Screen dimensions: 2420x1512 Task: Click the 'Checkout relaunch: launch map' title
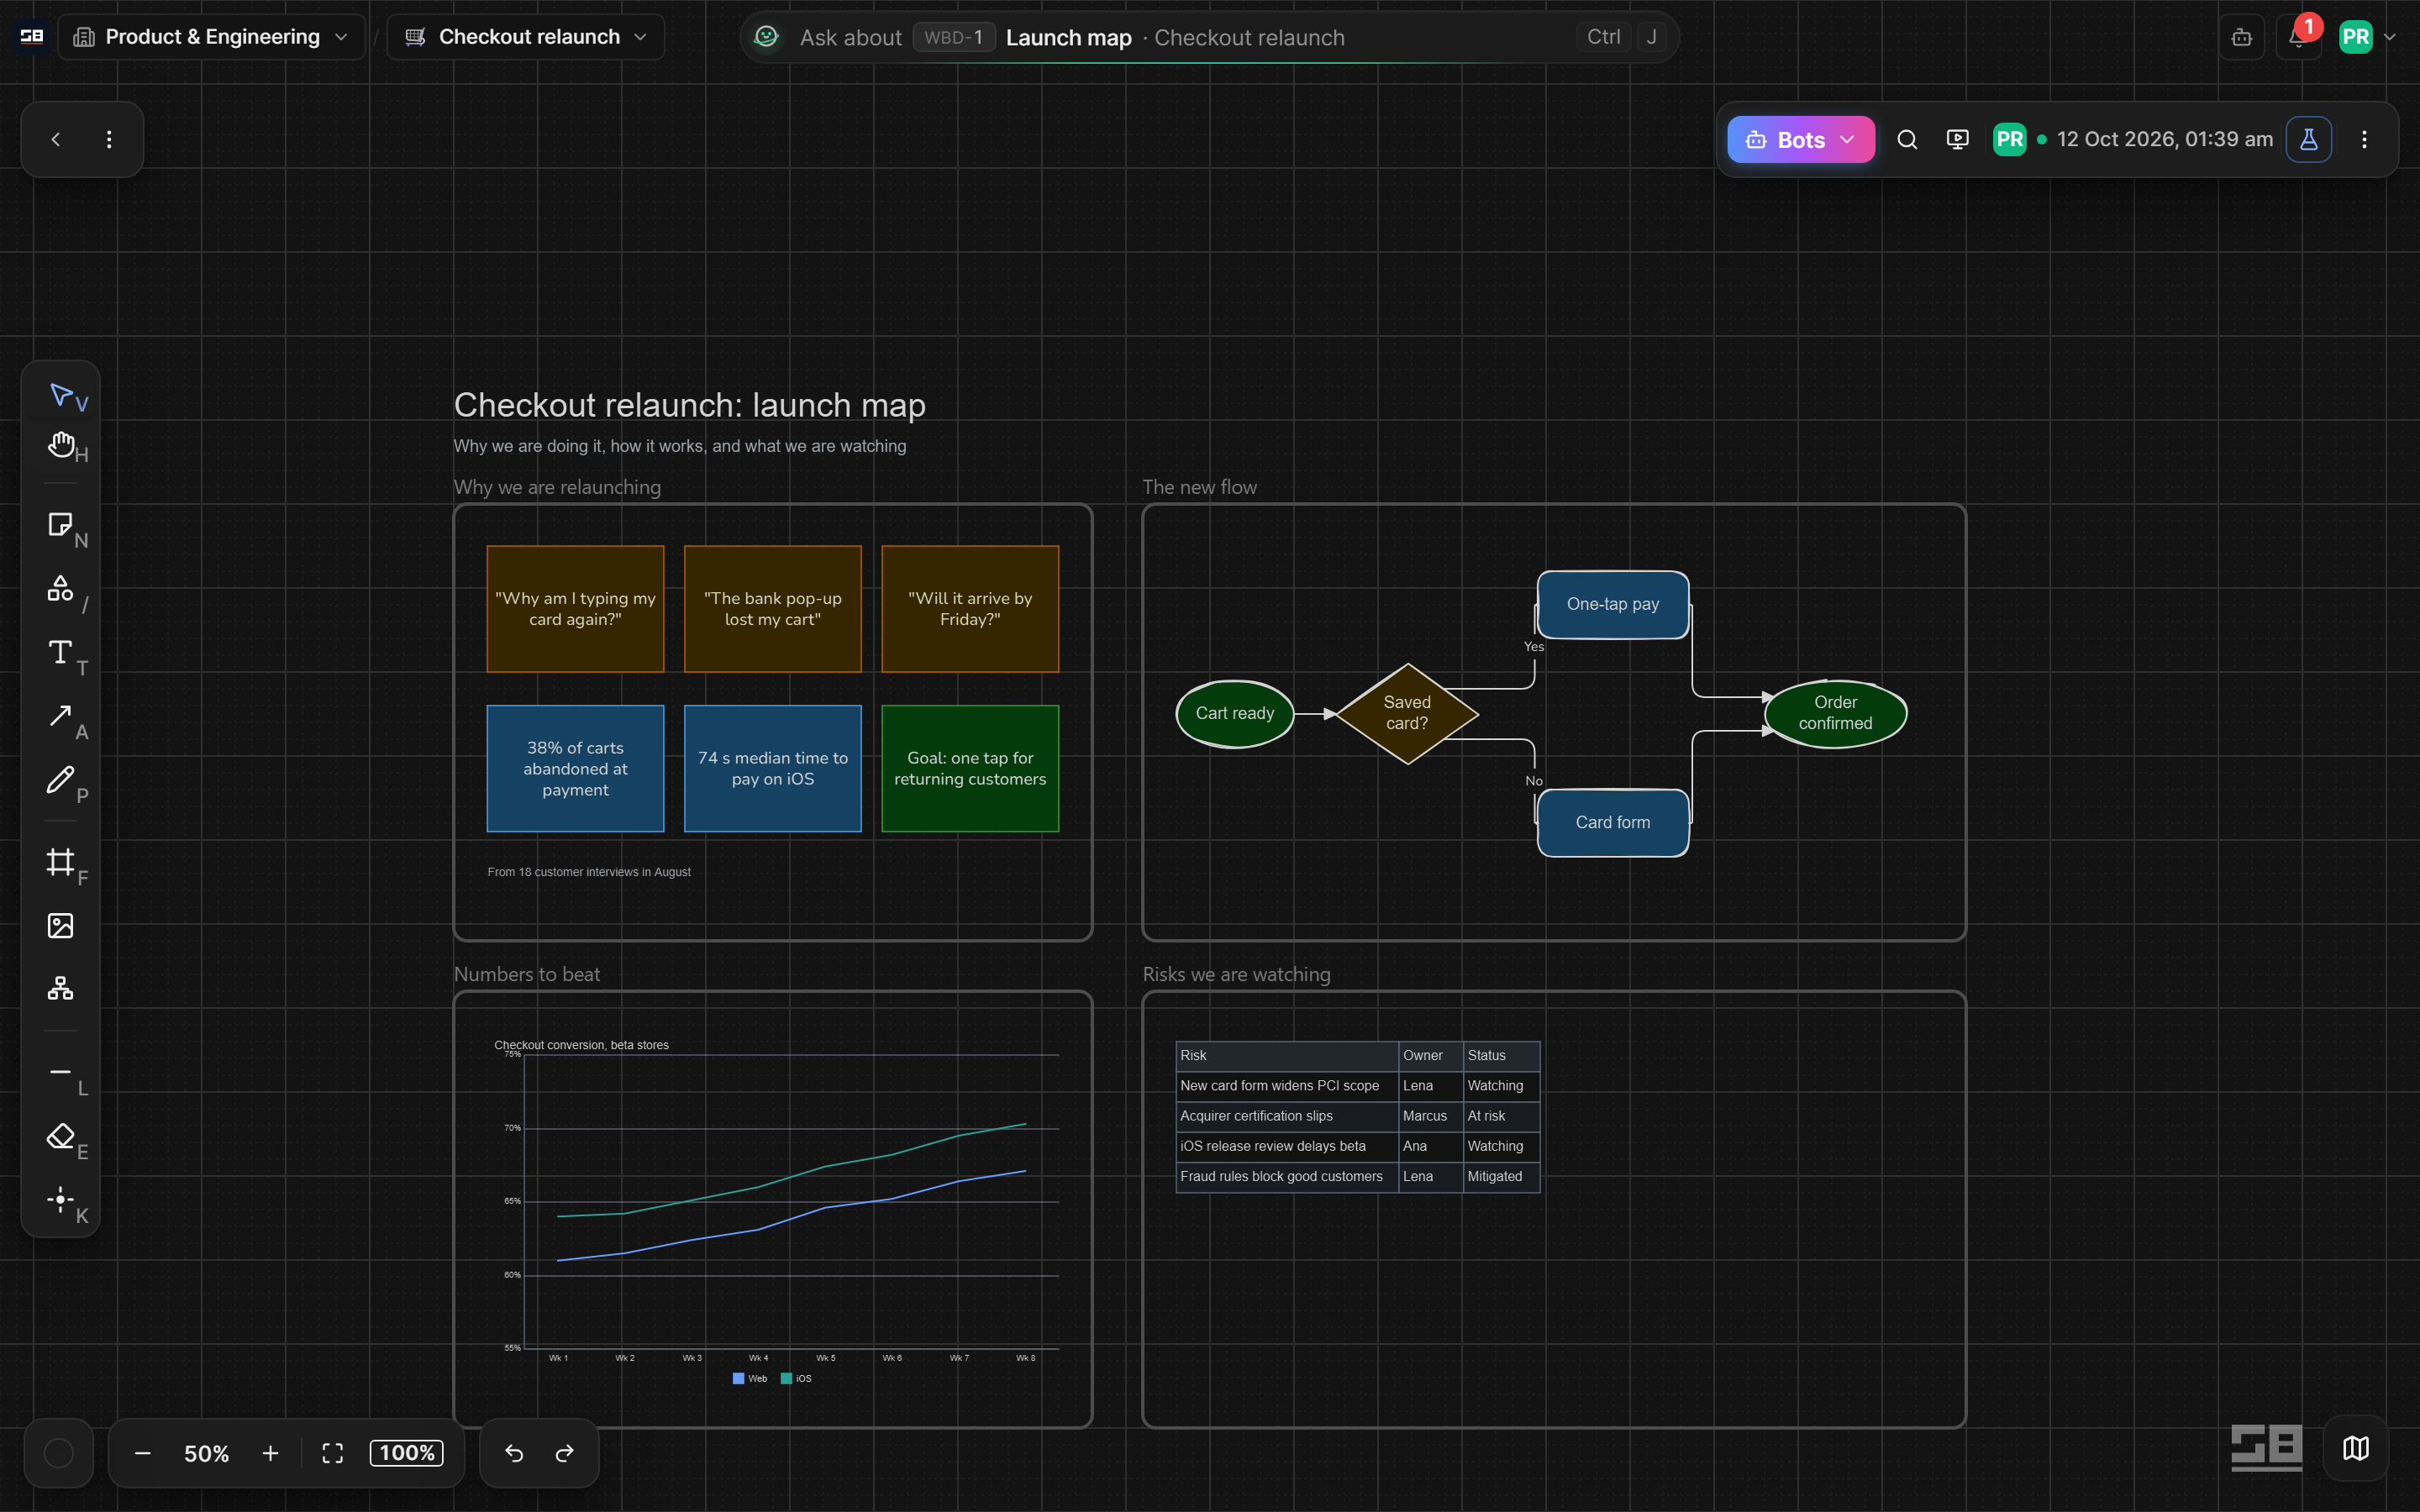[690, 405]
